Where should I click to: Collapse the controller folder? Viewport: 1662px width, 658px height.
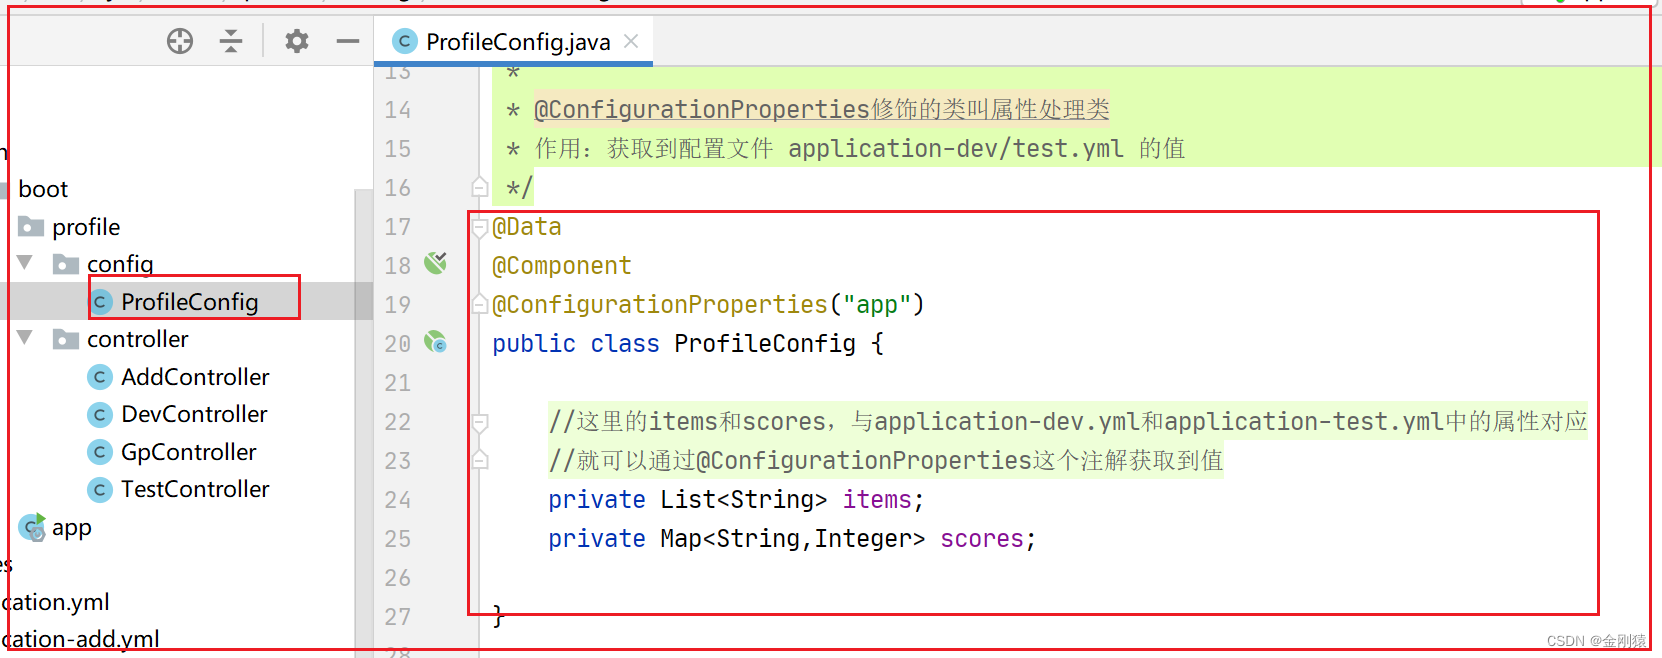[x=25, y=338]
